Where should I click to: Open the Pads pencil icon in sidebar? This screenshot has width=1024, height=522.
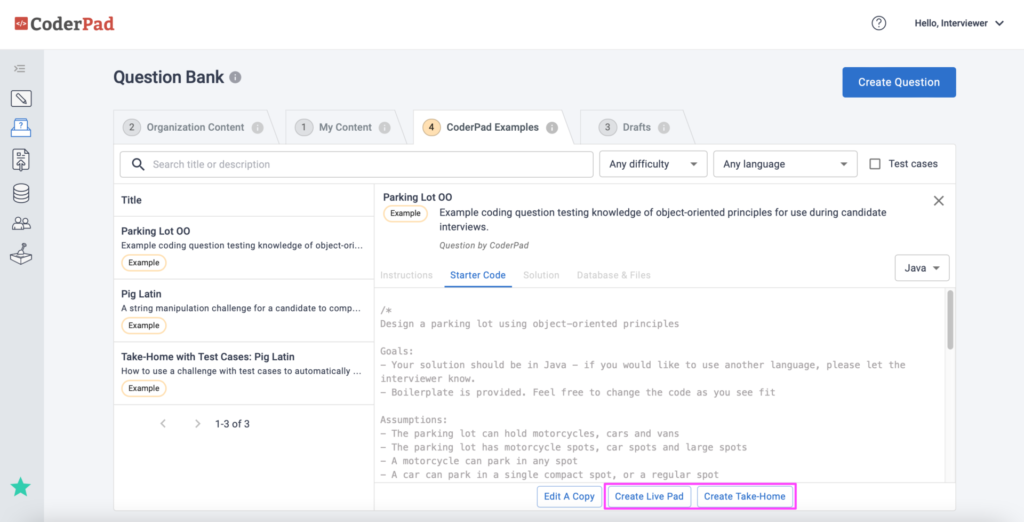tap(21, 99)
